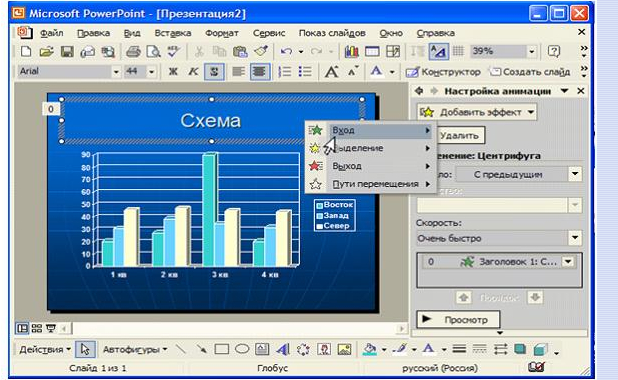Open font size 44 dropdown
Viewport: 618px width, 380px height.
click(151, 72)
